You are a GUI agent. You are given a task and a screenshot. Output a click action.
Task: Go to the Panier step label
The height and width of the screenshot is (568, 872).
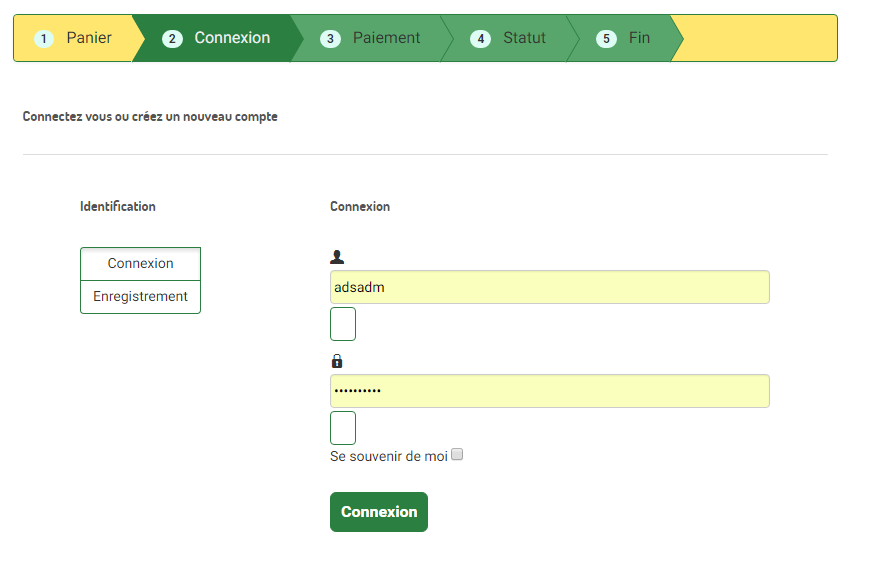(x=89, y=38)
